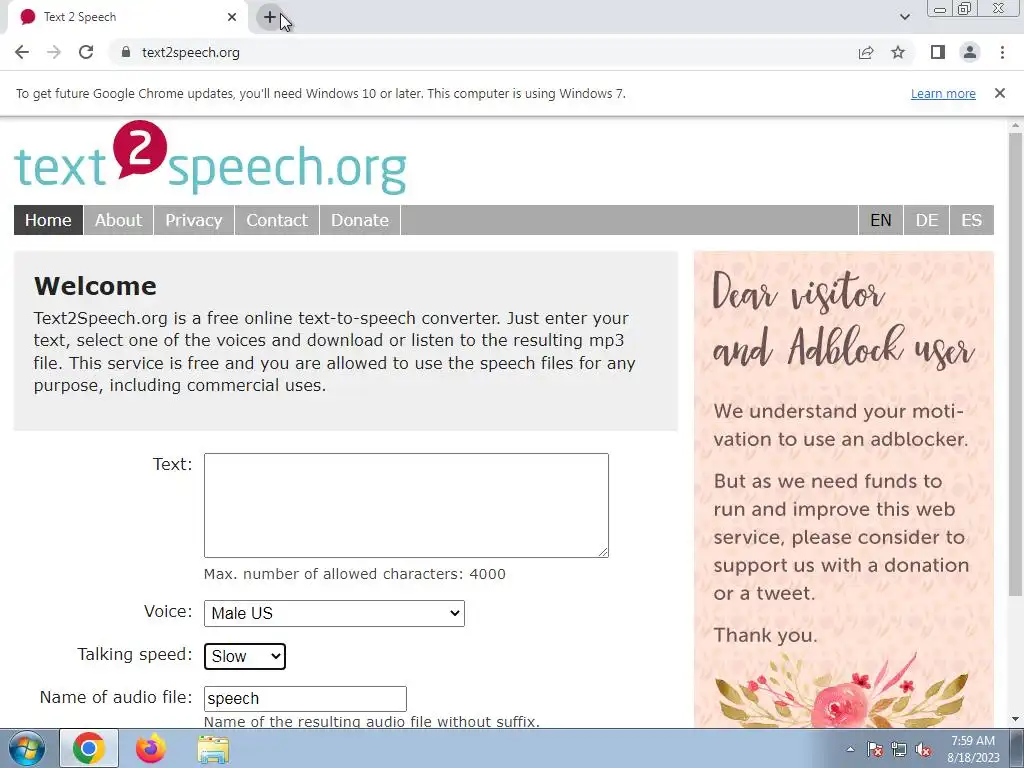Switch language to ES
Image resolution: width=1024 pixels, height=768 pixels.
pos(972,220)
